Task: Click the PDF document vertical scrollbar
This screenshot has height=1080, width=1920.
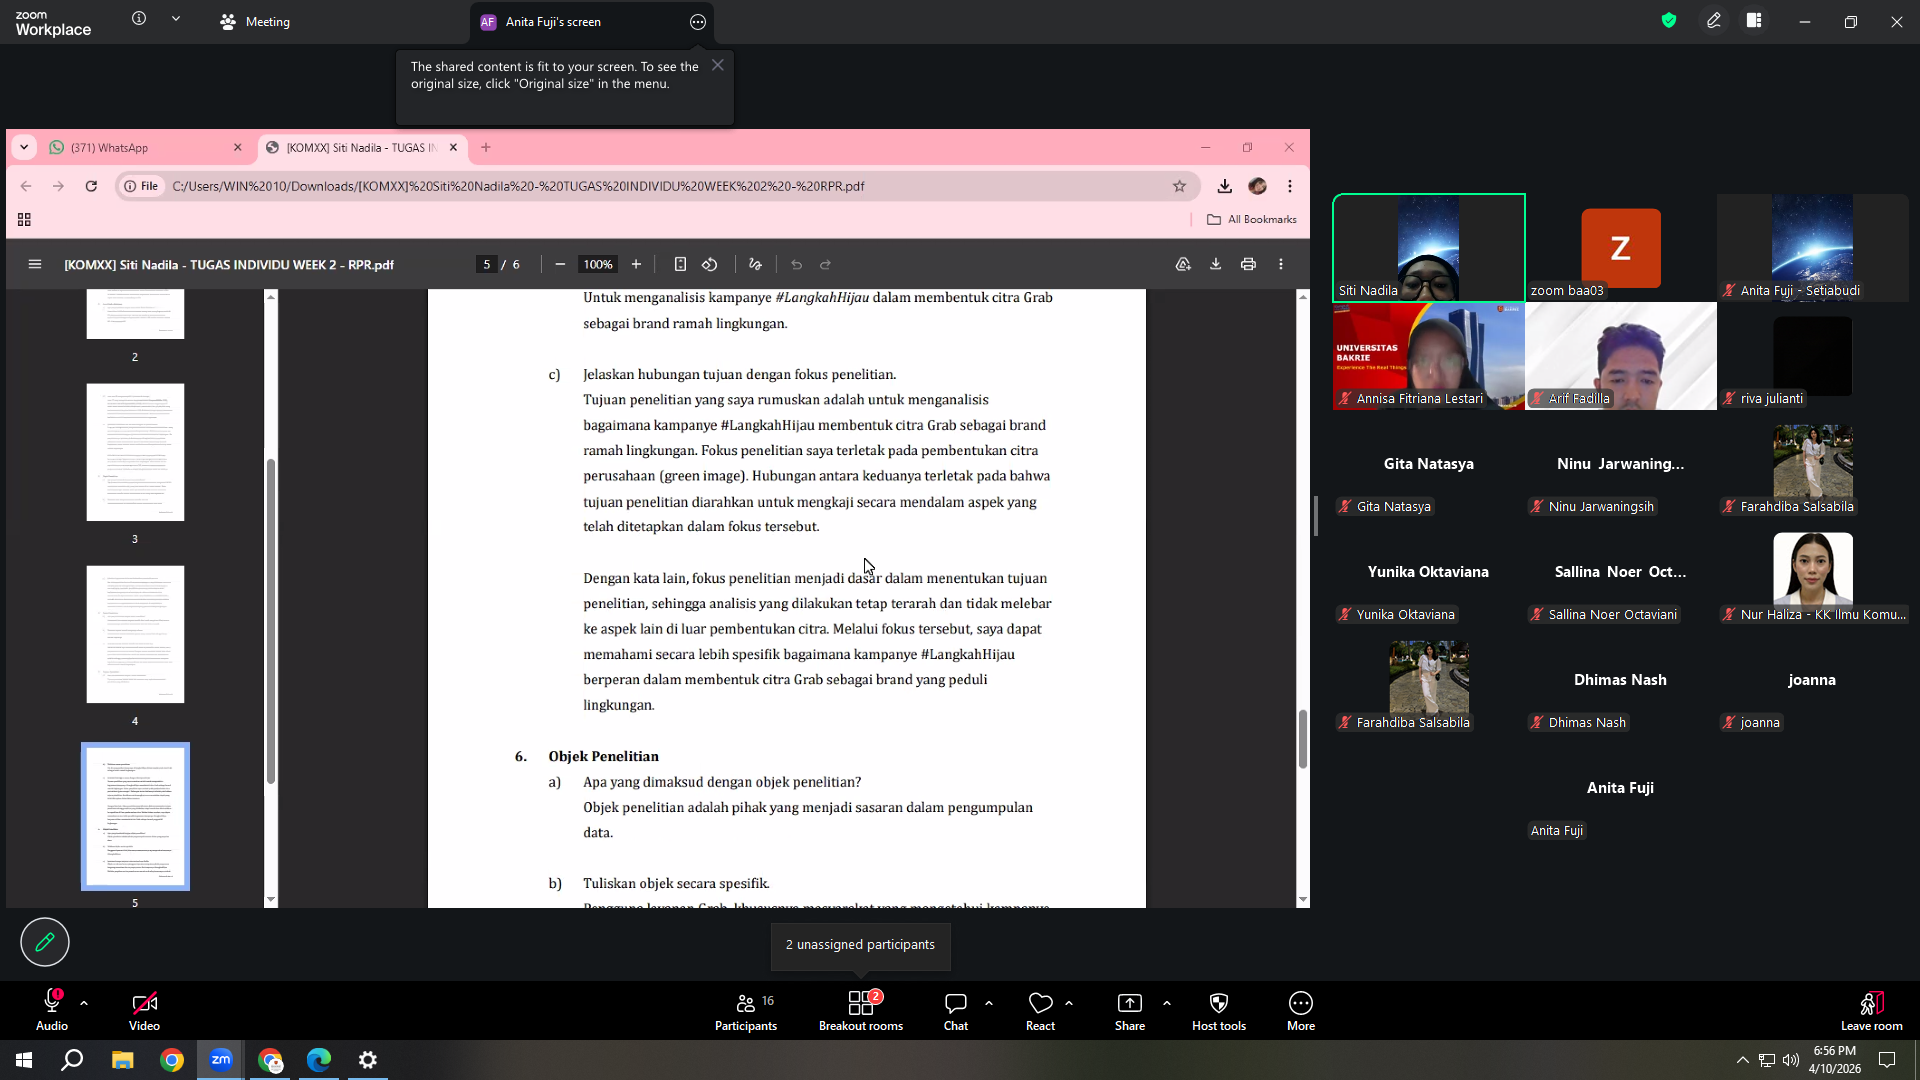Action: point(1303,738)
